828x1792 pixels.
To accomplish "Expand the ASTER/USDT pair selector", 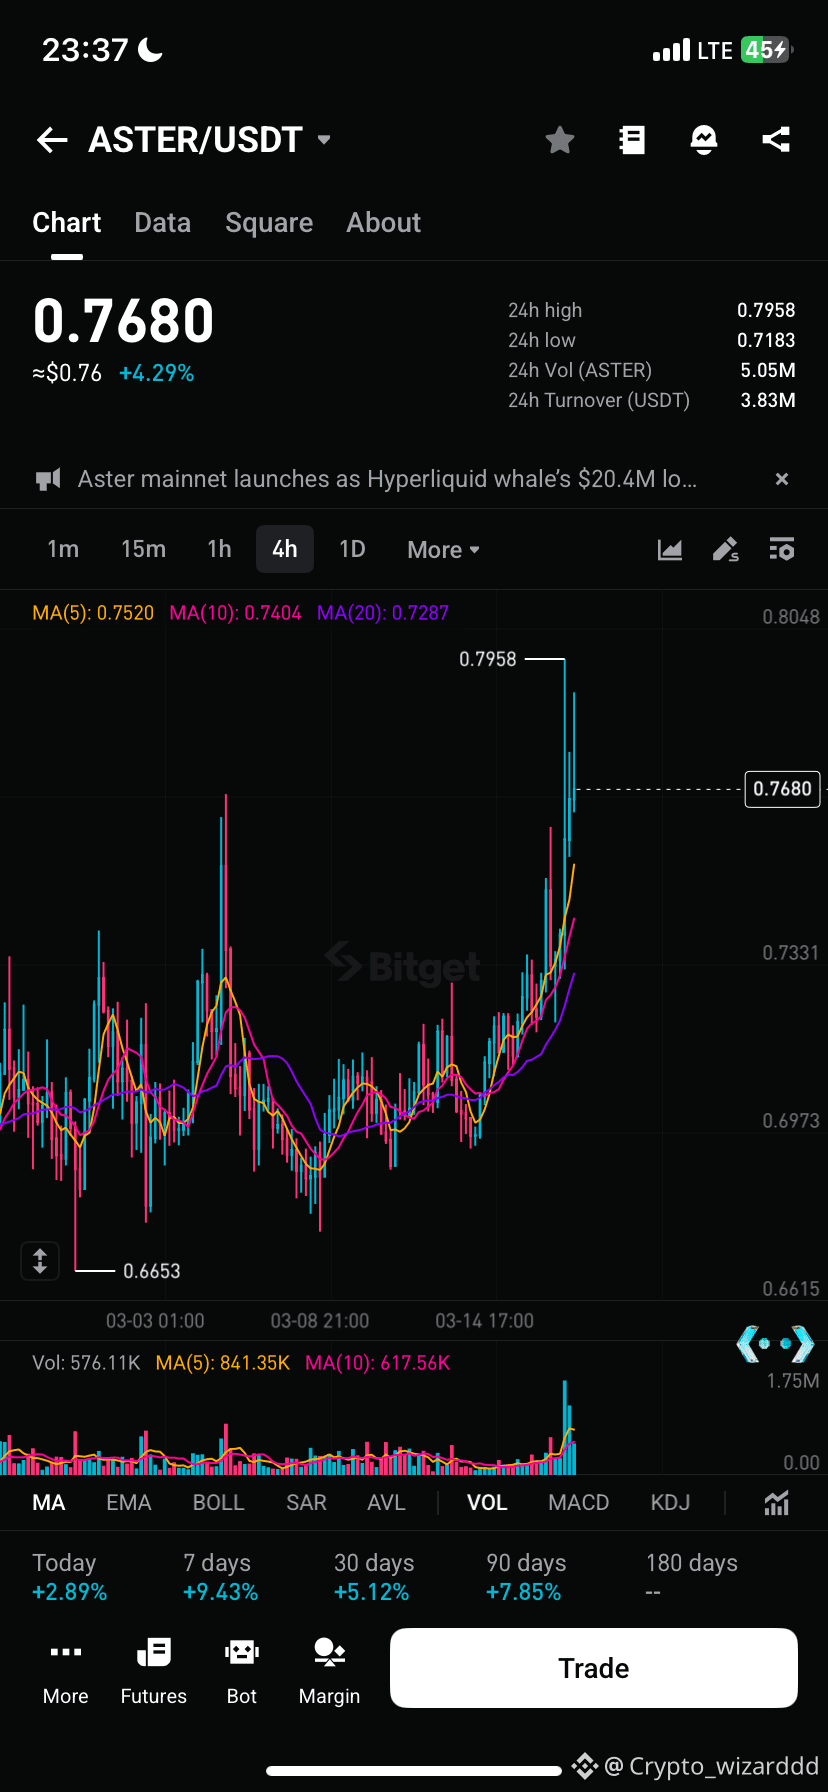I will (324, 140).
